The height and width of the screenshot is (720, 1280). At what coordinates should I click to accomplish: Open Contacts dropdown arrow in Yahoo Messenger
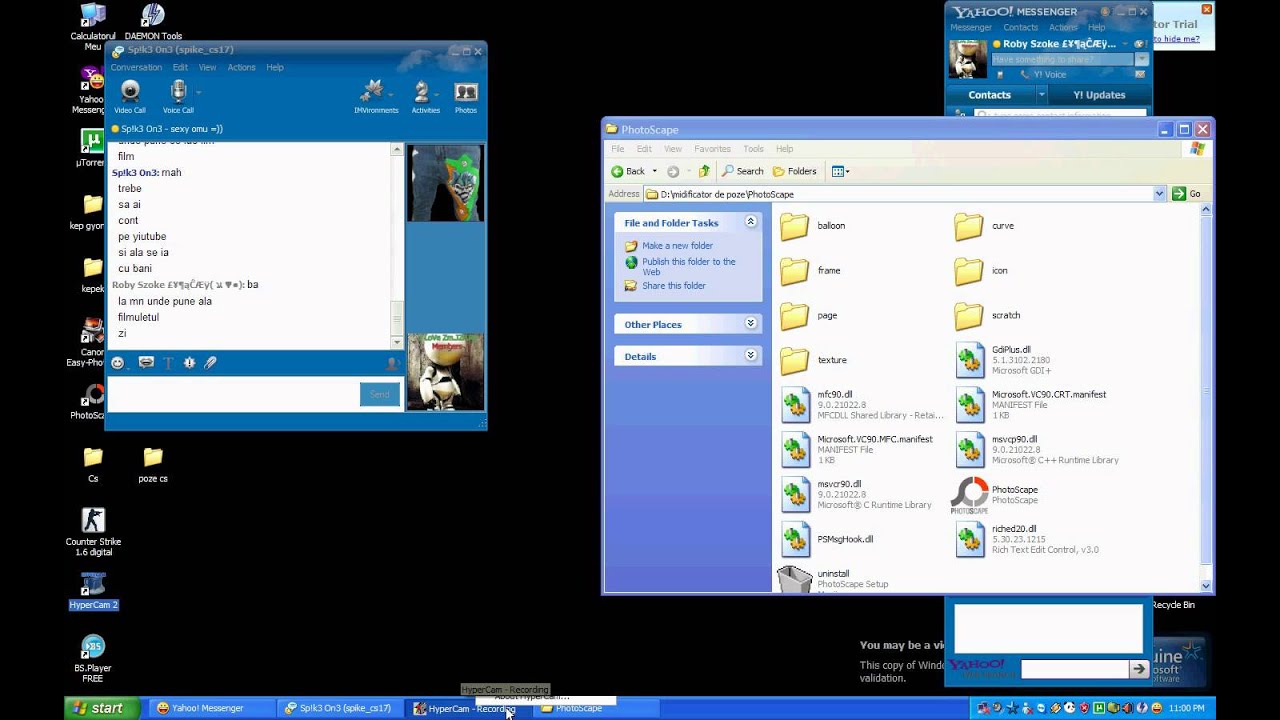1041,95
